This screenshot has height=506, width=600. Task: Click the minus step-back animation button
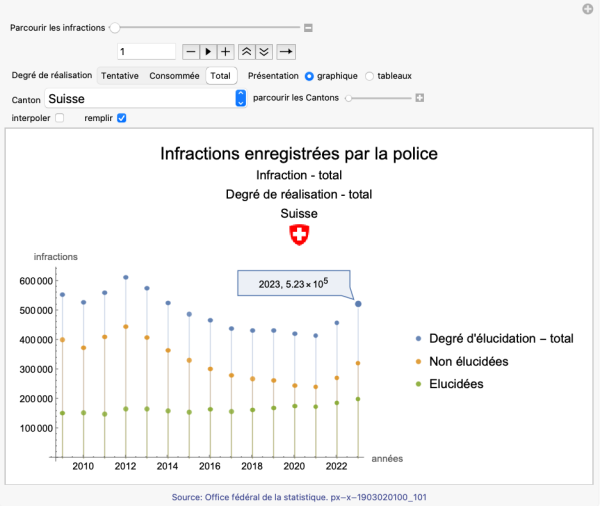coord(190,51)
